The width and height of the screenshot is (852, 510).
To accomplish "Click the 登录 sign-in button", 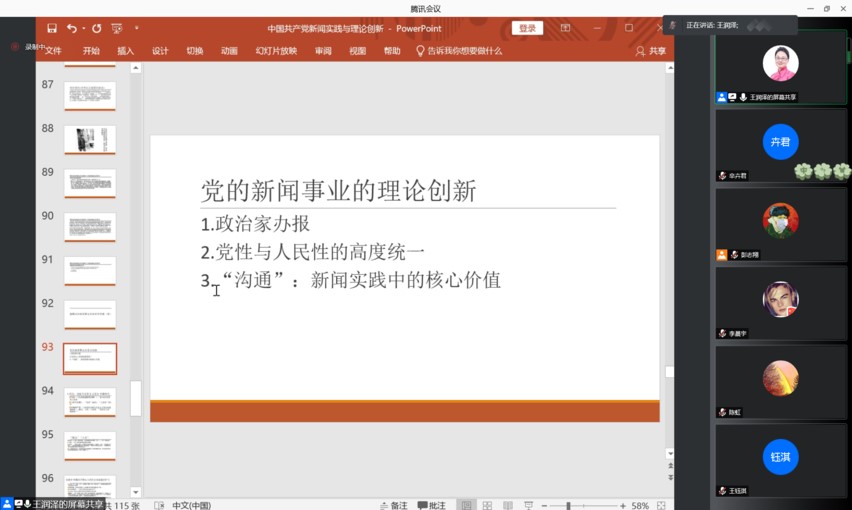I will 527,29.
